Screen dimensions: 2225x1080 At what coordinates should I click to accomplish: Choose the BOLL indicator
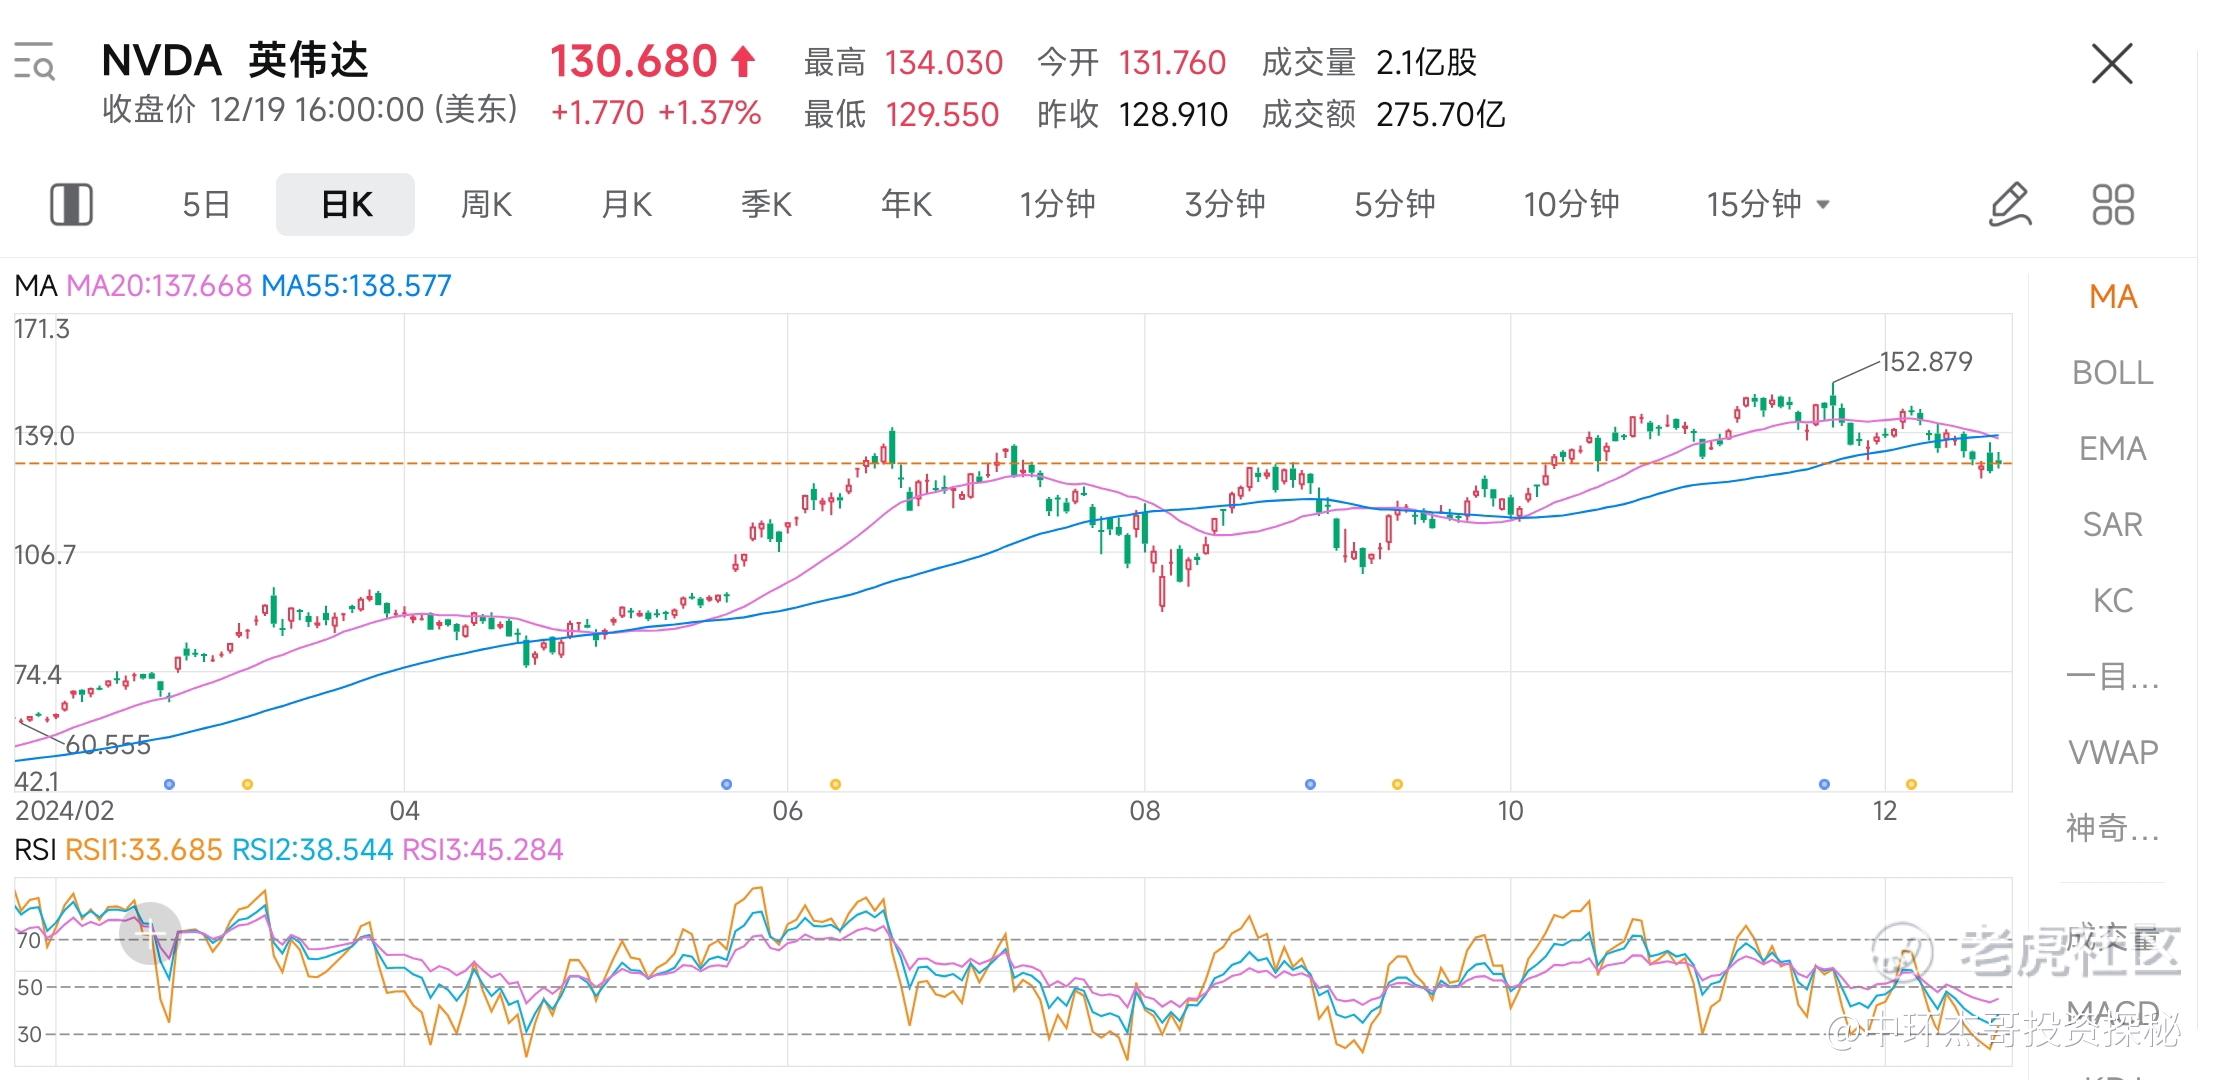tap(2113, 373)
